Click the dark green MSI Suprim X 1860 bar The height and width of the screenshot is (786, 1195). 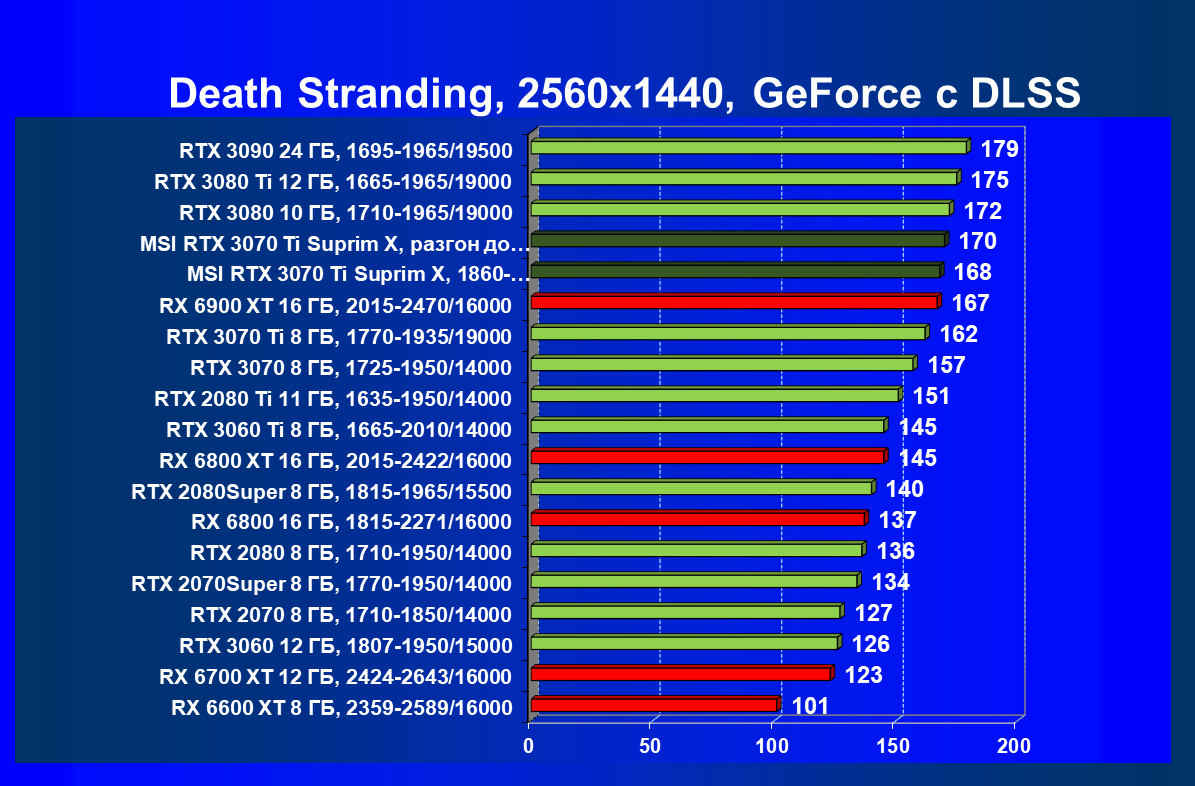737,271
